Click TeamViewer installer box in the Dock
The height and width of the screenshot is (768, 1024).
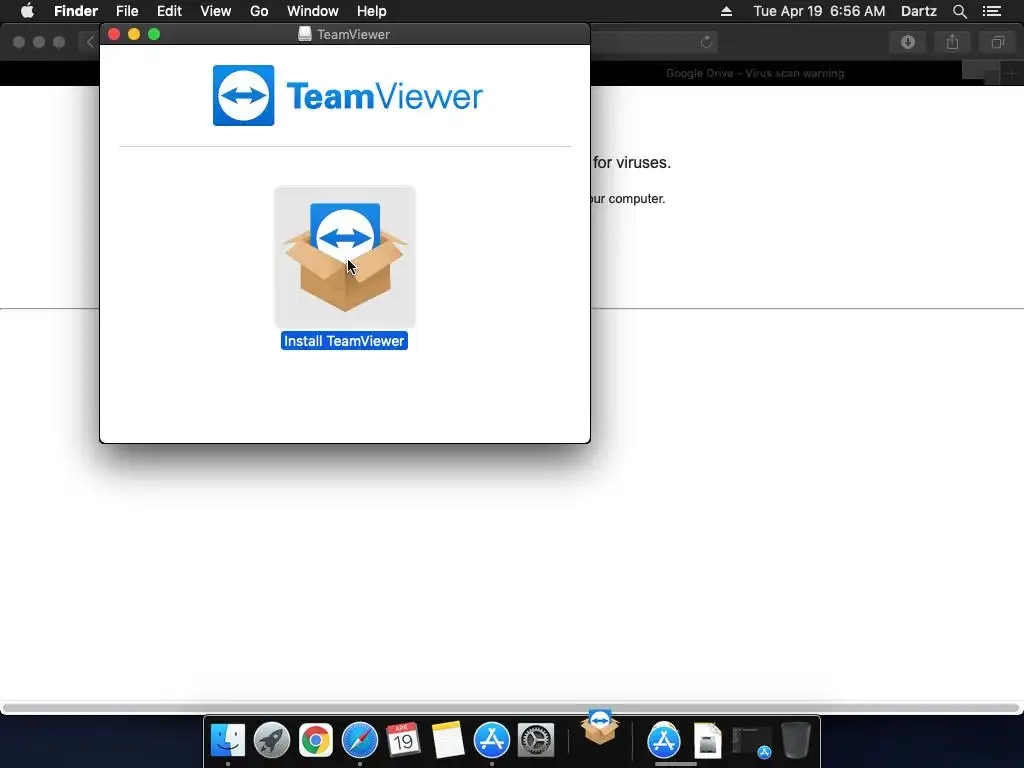600,727
